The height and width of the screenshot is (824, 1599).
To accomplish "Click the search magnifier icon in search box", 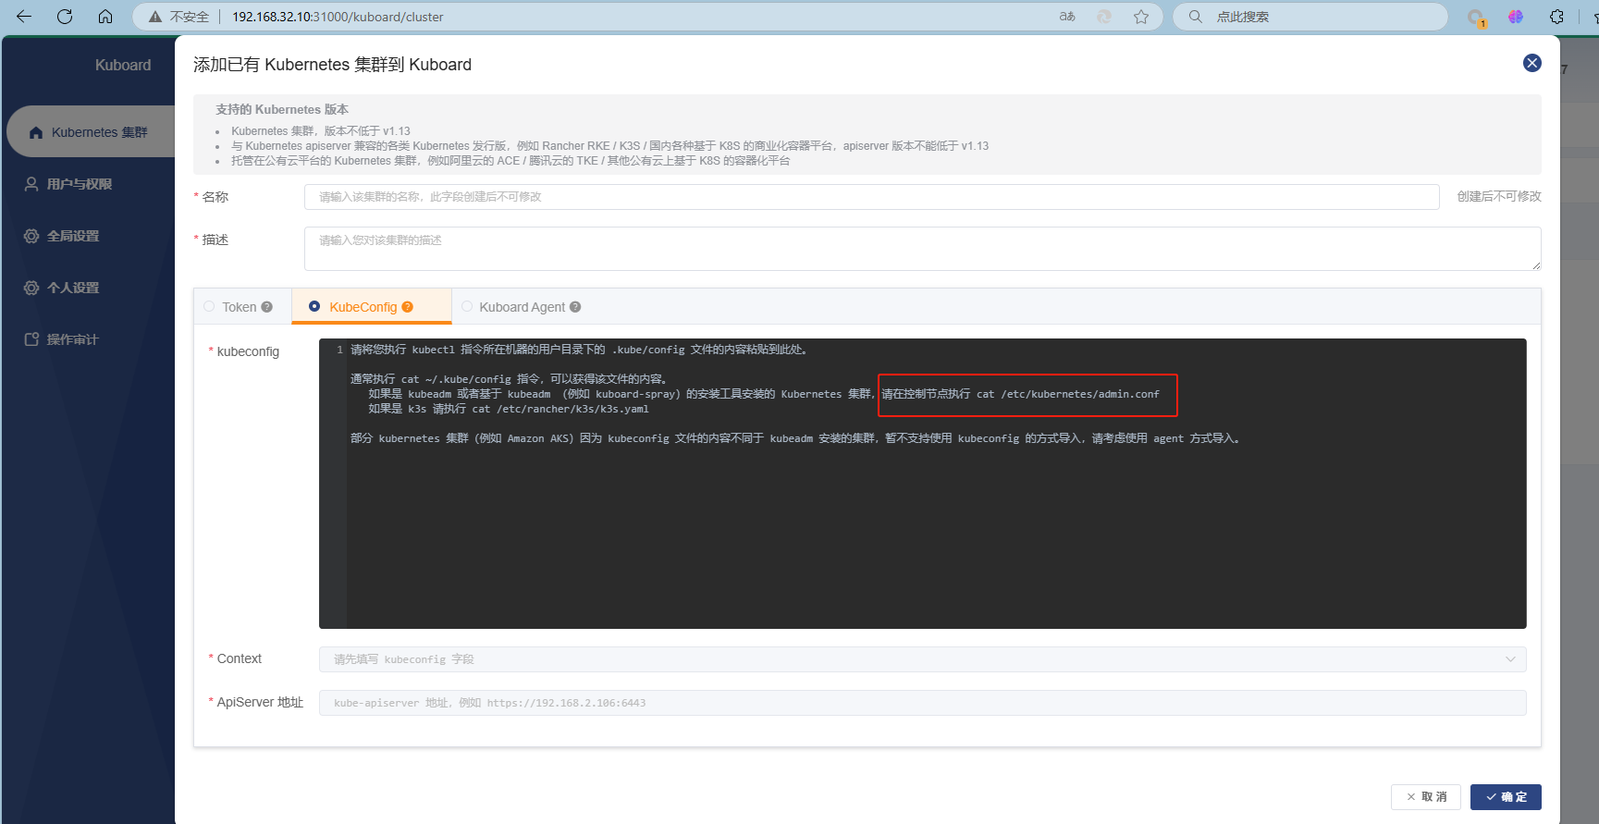I will point(1195,17).
